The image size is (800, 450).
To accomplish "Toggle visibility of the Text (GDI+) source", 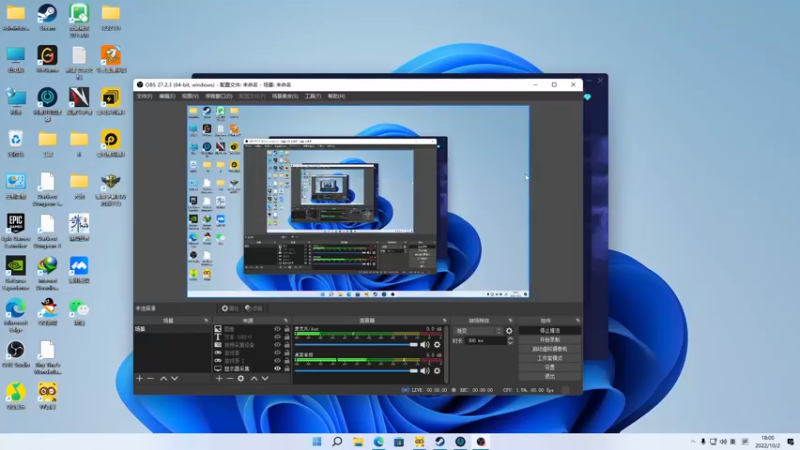I will pyautogui.click(x=278, y=337).
